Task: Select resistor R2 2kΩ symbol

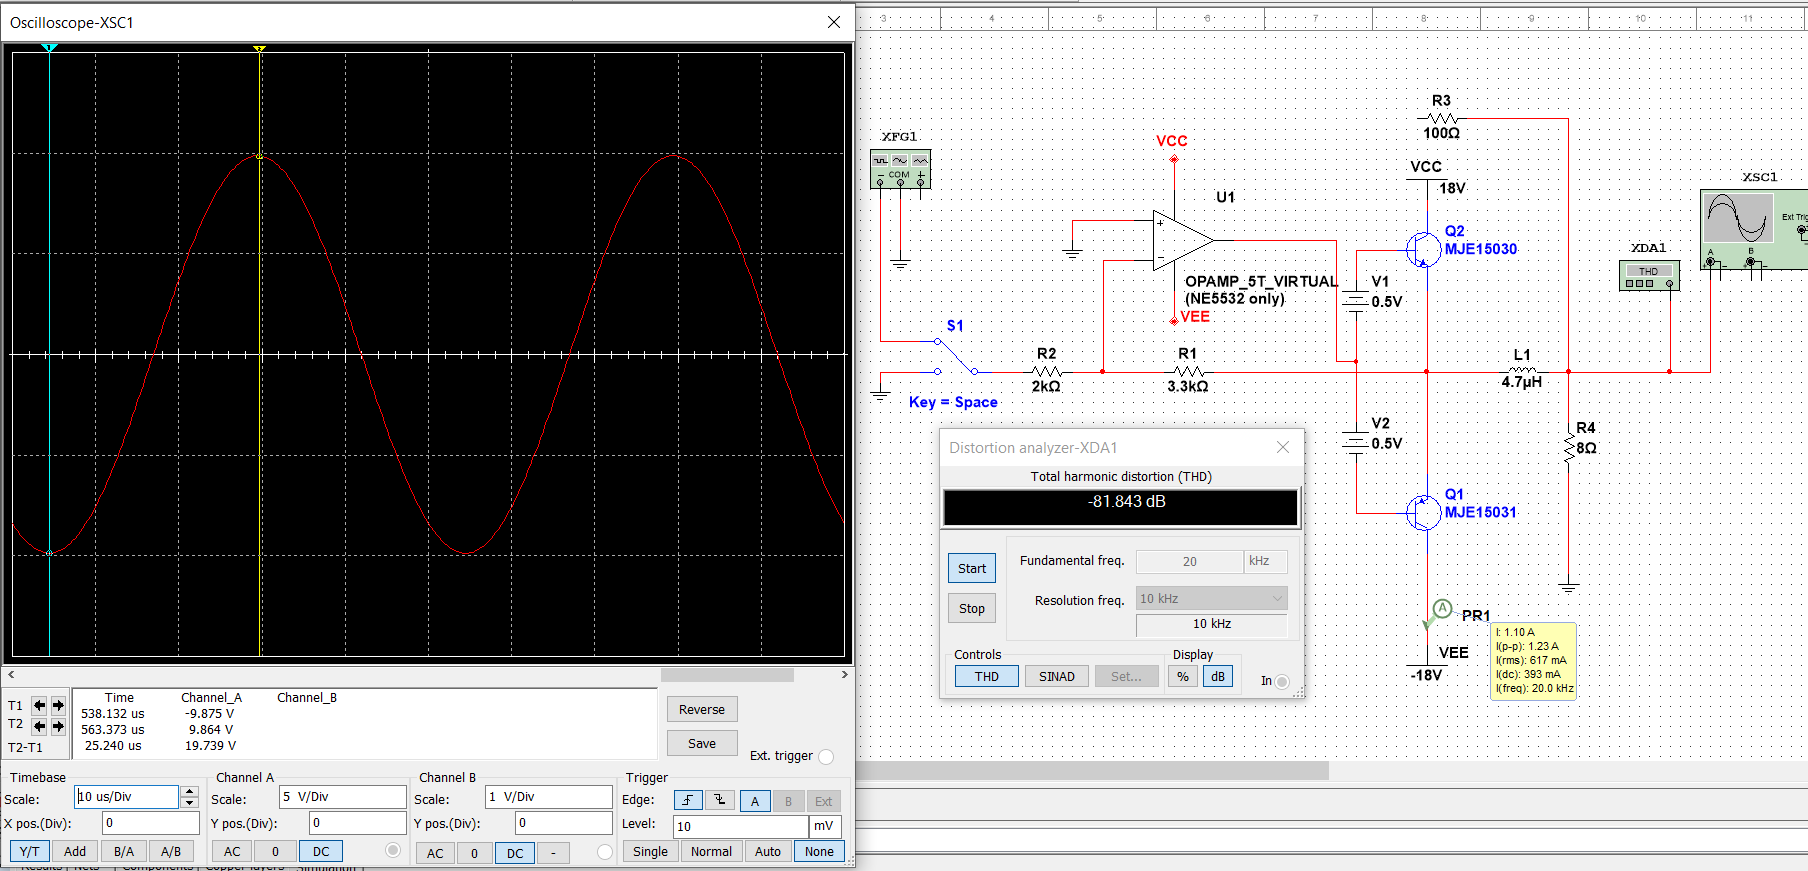Action: point(1046,371)
